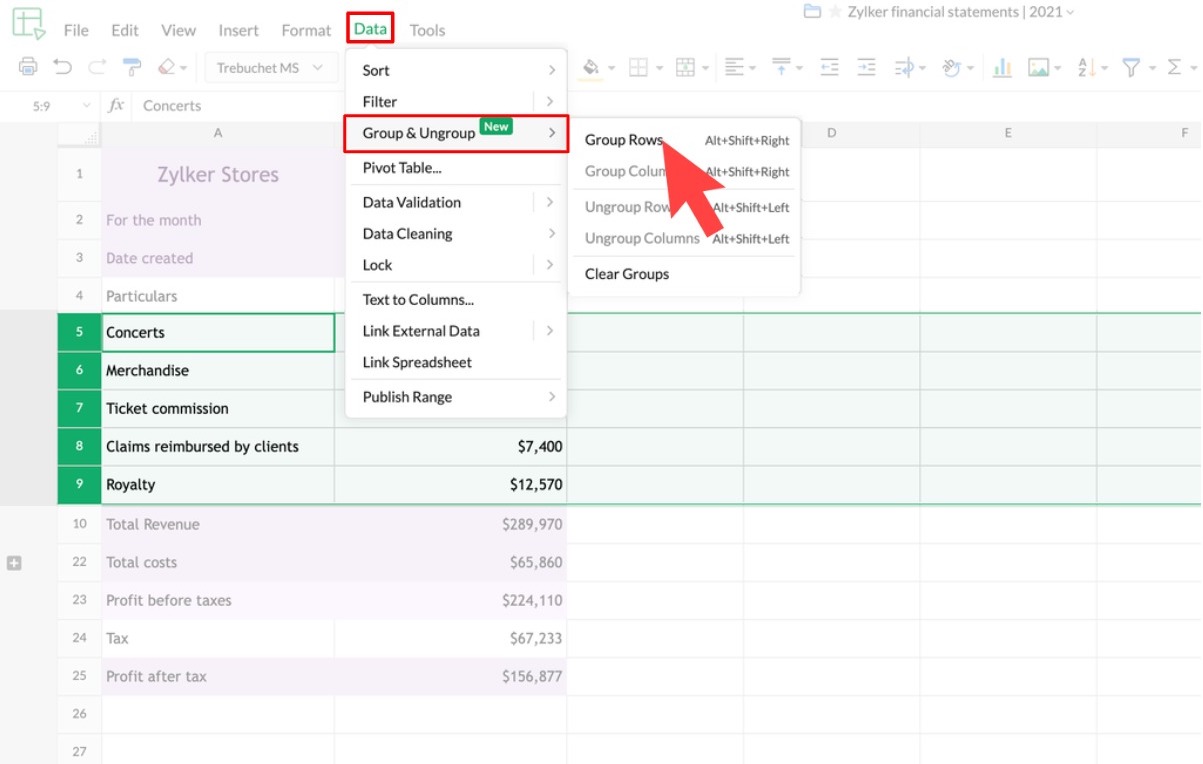1203x764 pixels.
Task: Click row 10 header number
Action: (x=79, y=524)
